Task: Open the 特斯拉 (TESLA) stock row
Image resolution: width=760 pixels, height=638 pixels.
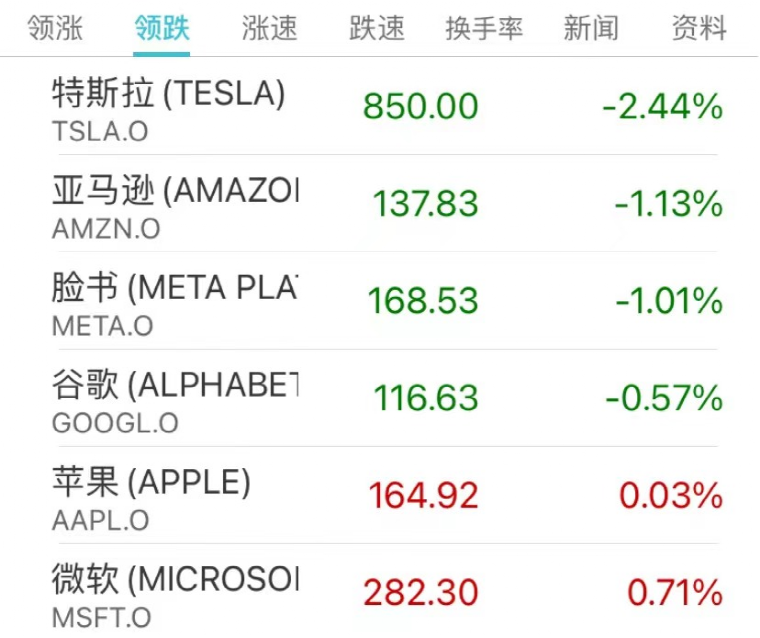Action: [x=380, y=106]
